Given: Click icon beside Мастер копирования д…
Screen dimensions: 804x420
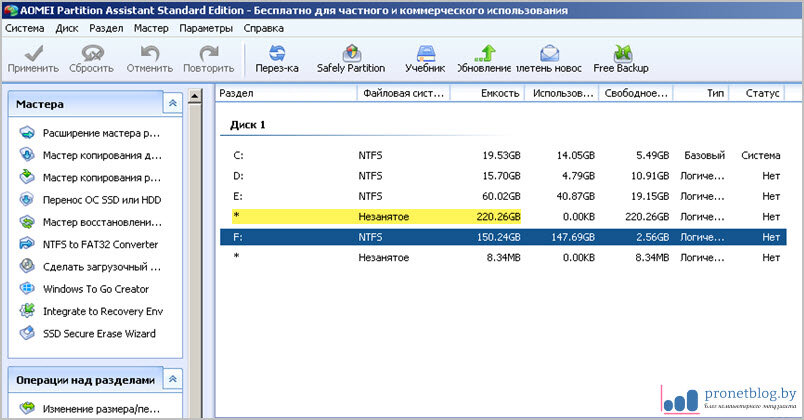Looking at the screenshot, I should (27, 155).
